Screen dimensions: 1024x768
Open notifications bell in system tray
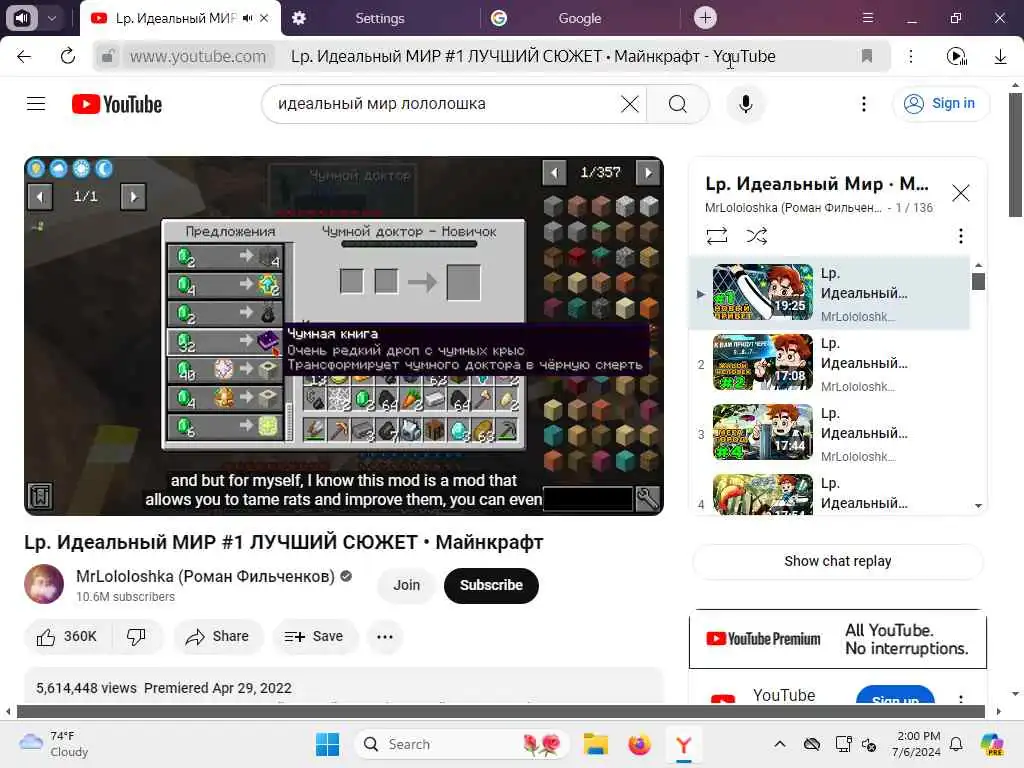tap(956, 744)
